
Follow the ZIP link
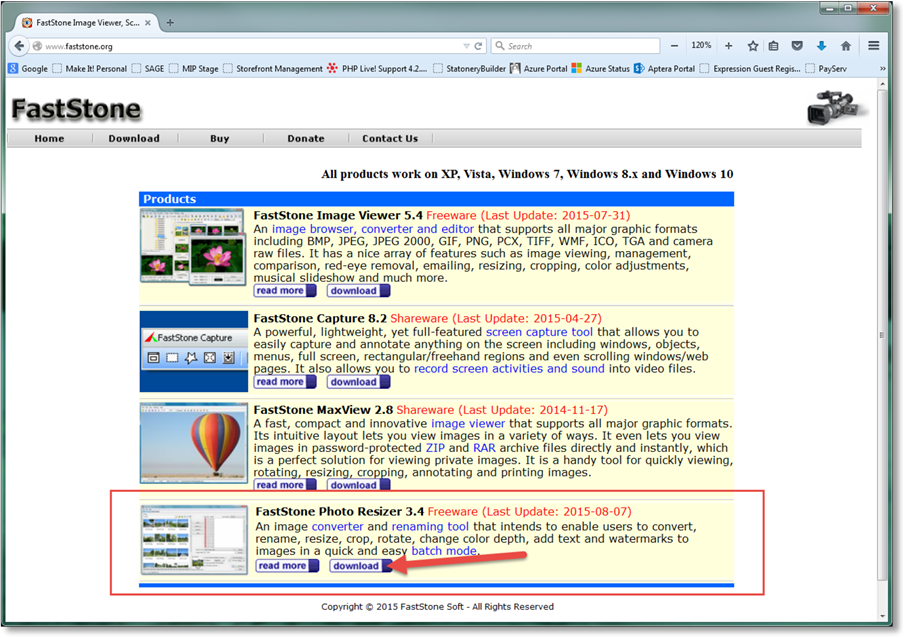click(435, 448)
